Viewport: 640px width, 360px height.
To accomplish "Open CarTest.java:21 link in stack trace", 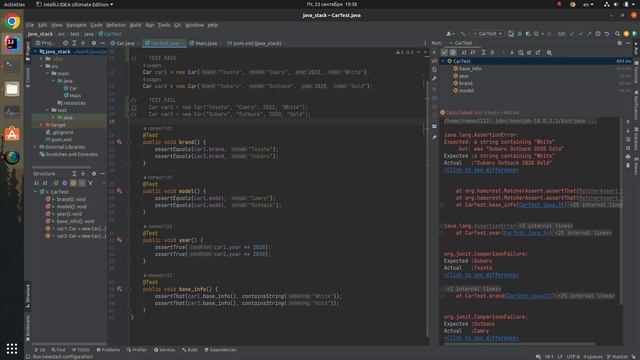I will point(530,296).
